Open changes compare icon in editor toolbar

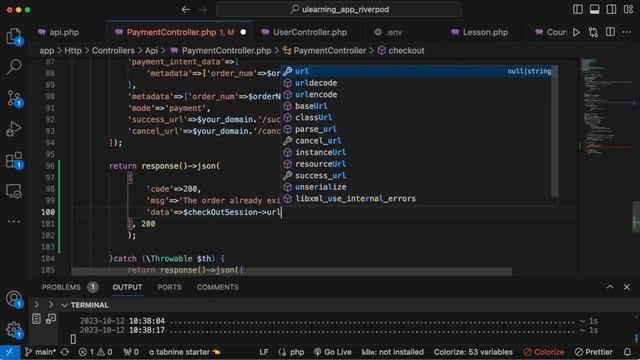click(x=593, y=32)
